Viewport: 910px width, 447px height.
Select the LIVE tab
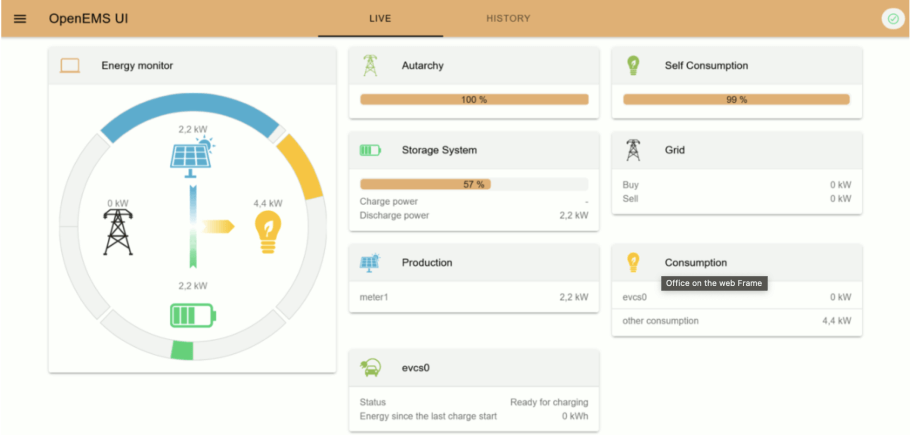(380, 19)
